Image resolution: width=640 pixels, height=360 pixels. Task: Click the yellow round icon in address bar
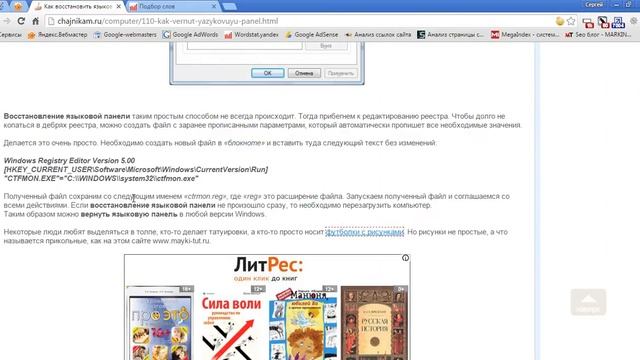tap(560, 21)
